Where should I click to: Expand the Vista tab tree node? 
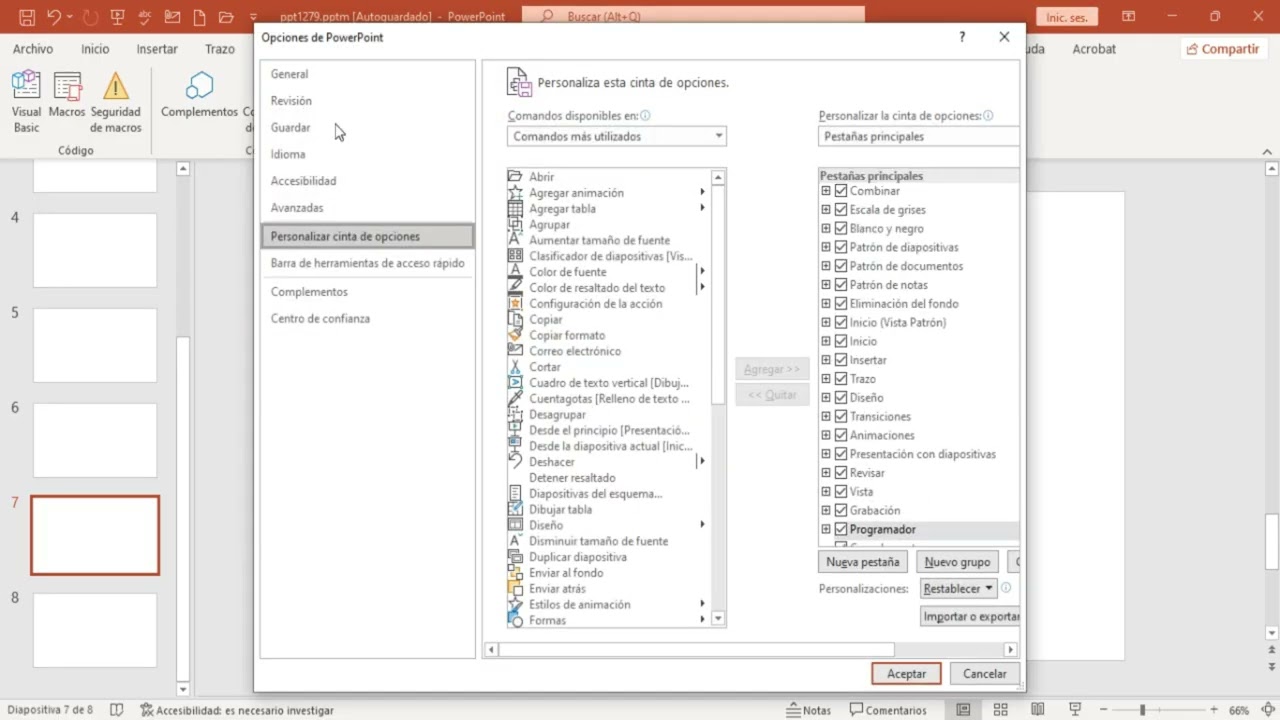pyautogui.click(x=826, y=491)
